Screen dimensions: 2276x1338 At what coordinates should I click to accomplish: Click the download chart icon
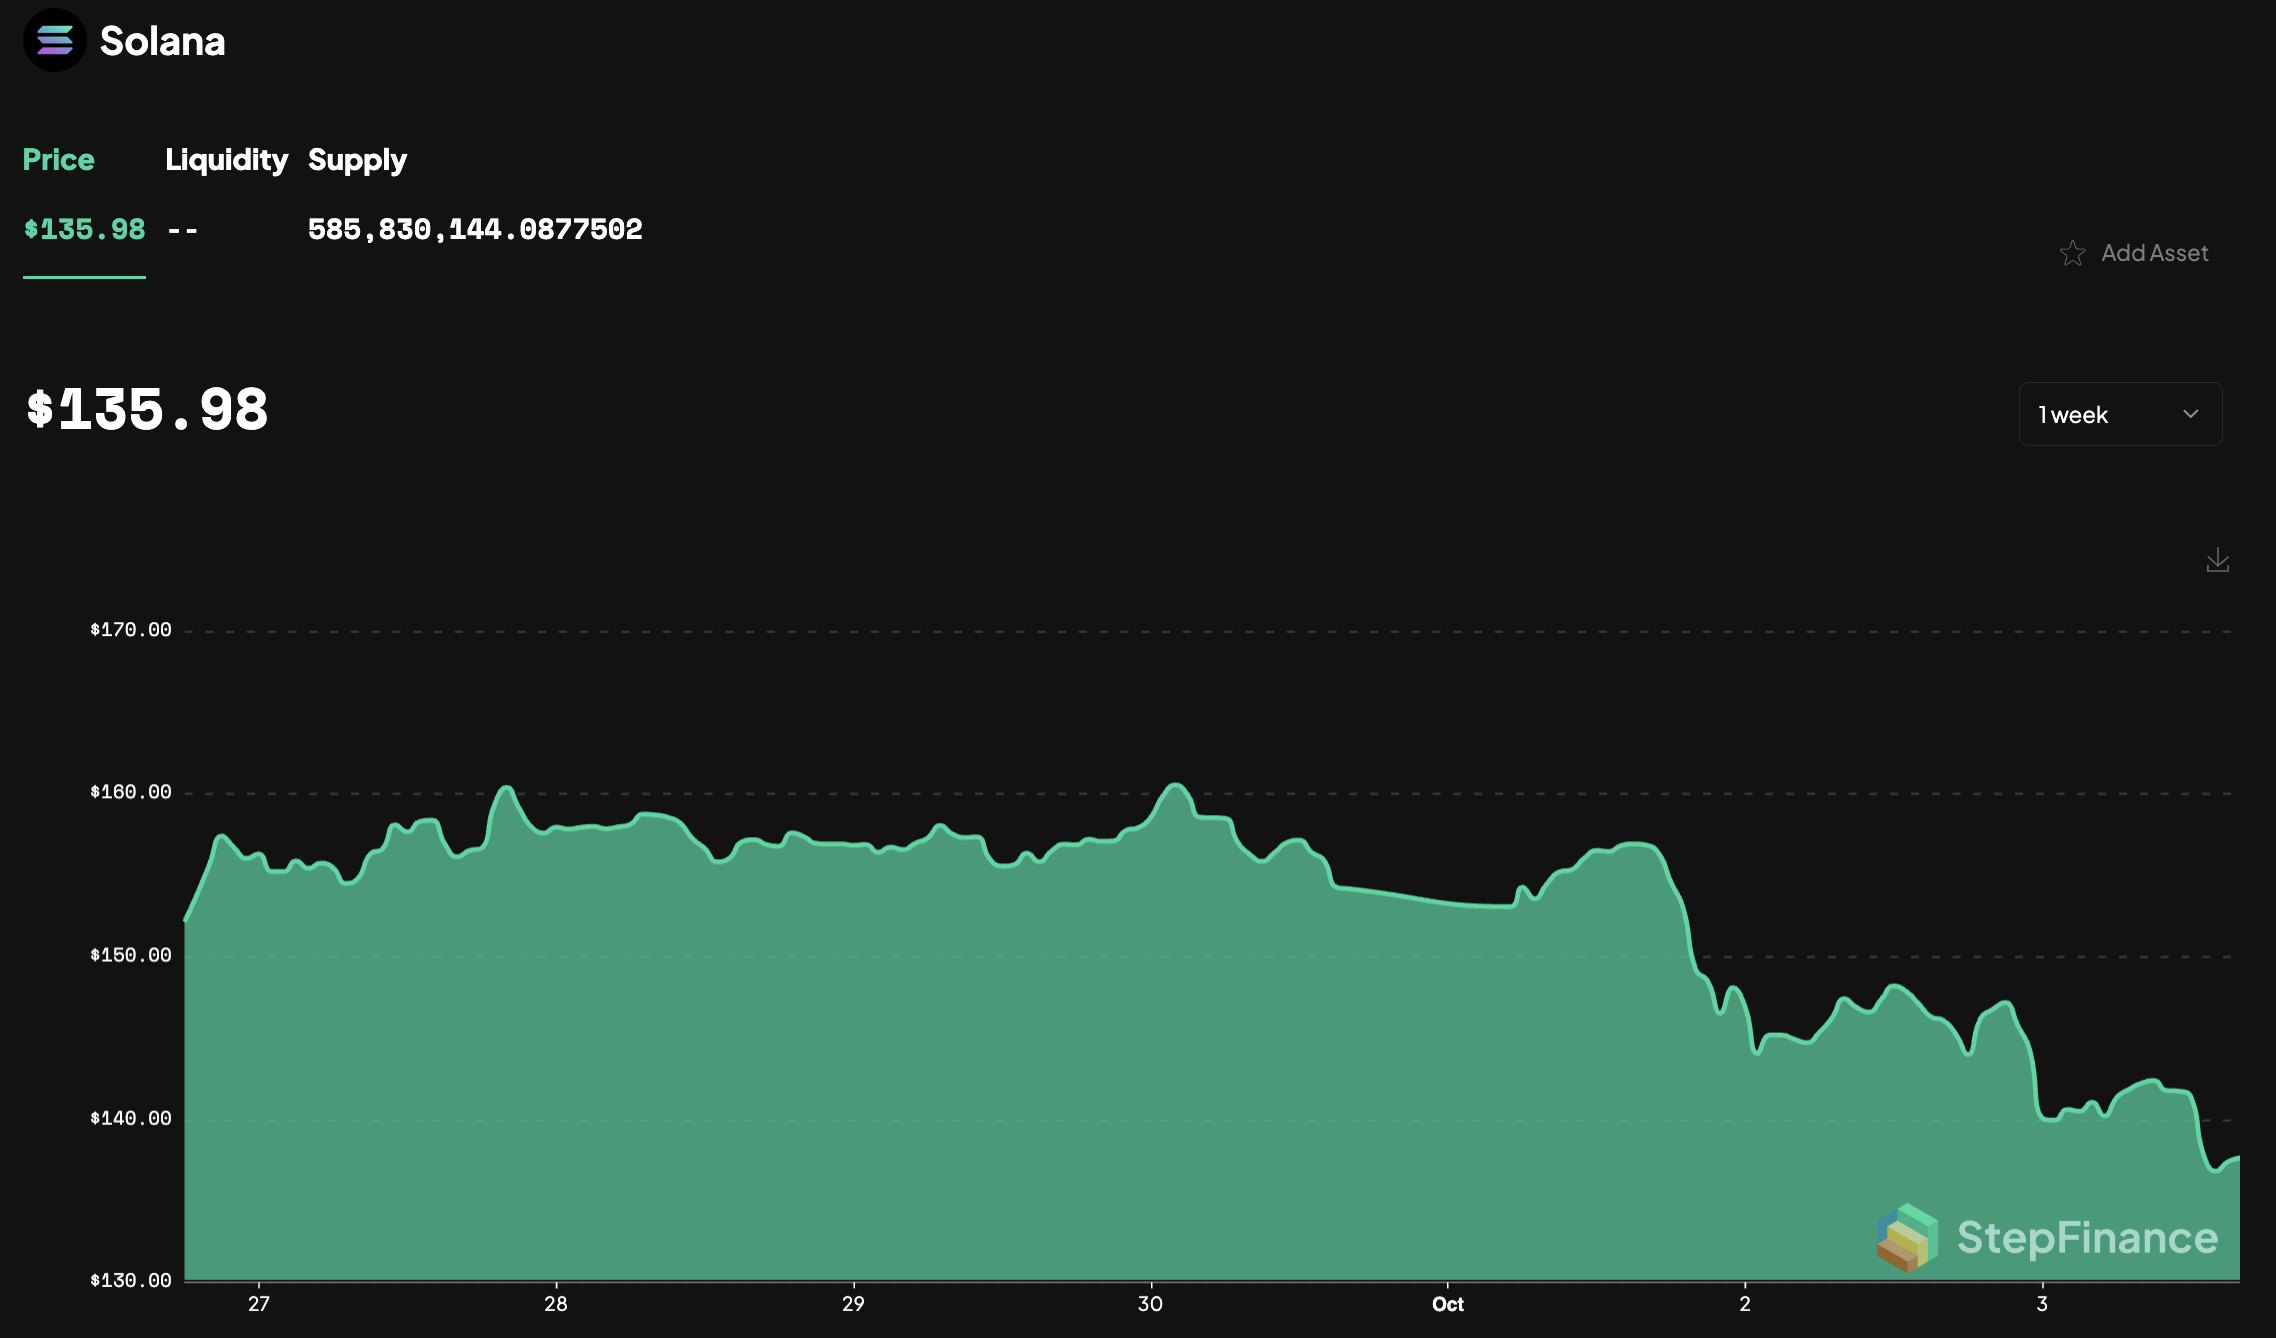pos(2217,560)
